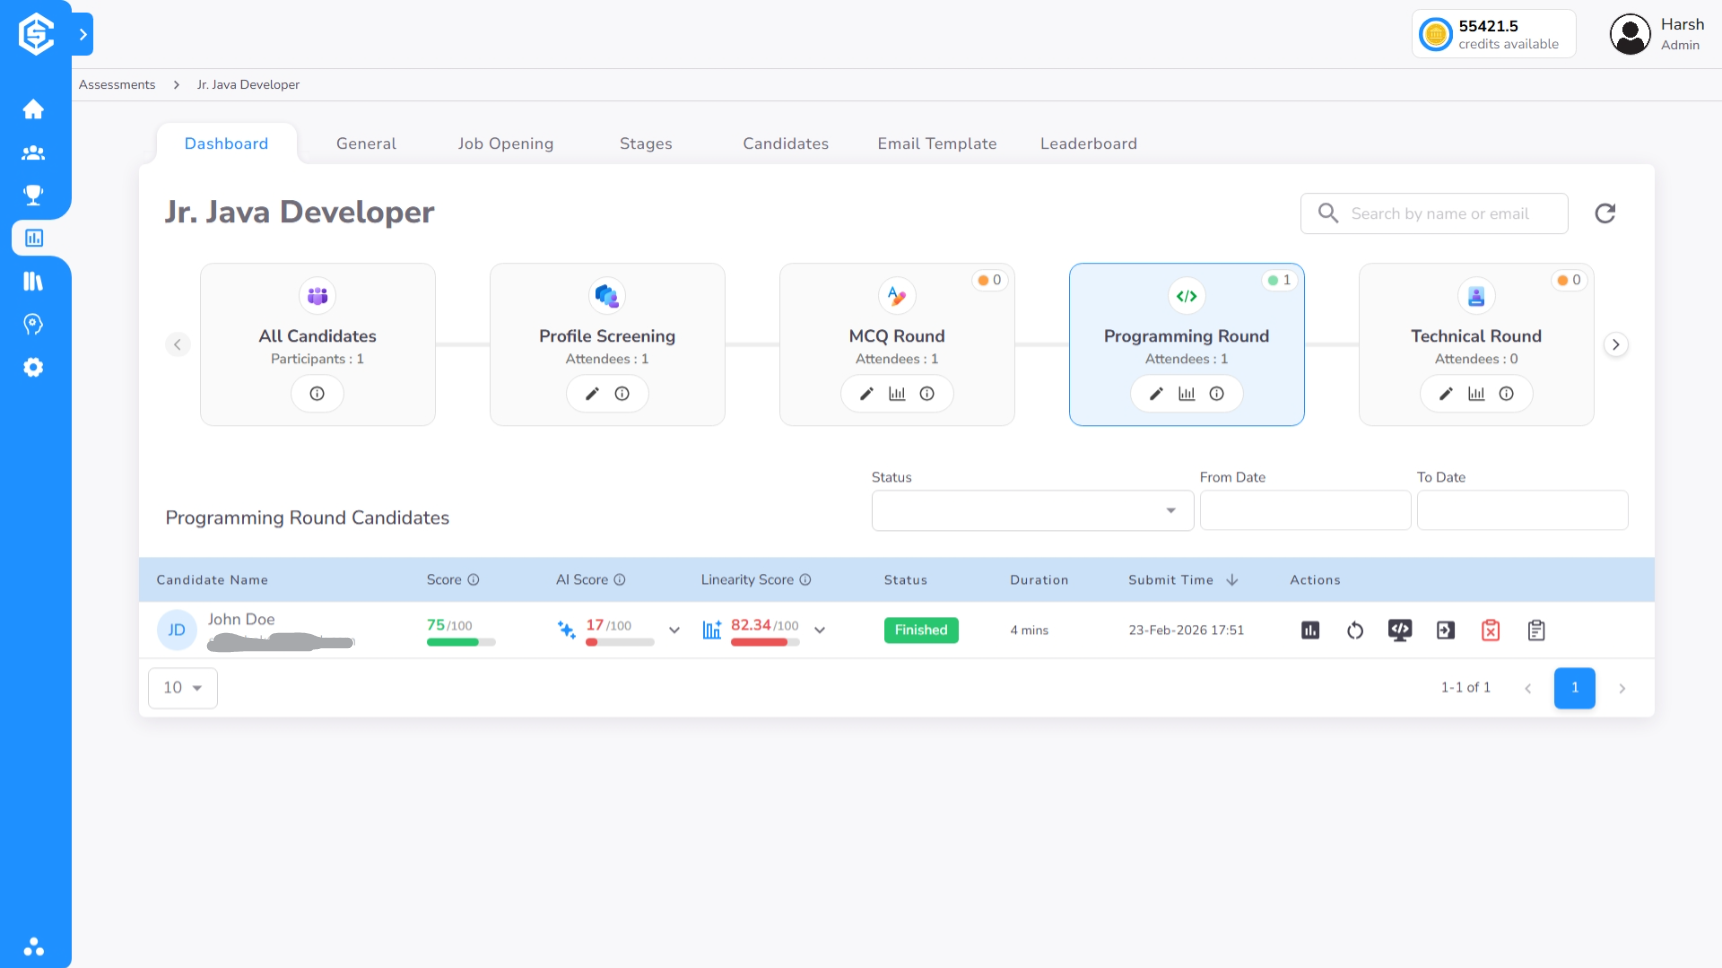Select the library books icon in sidebar
Screen dimensions: 1722x968
coord(34,281)
